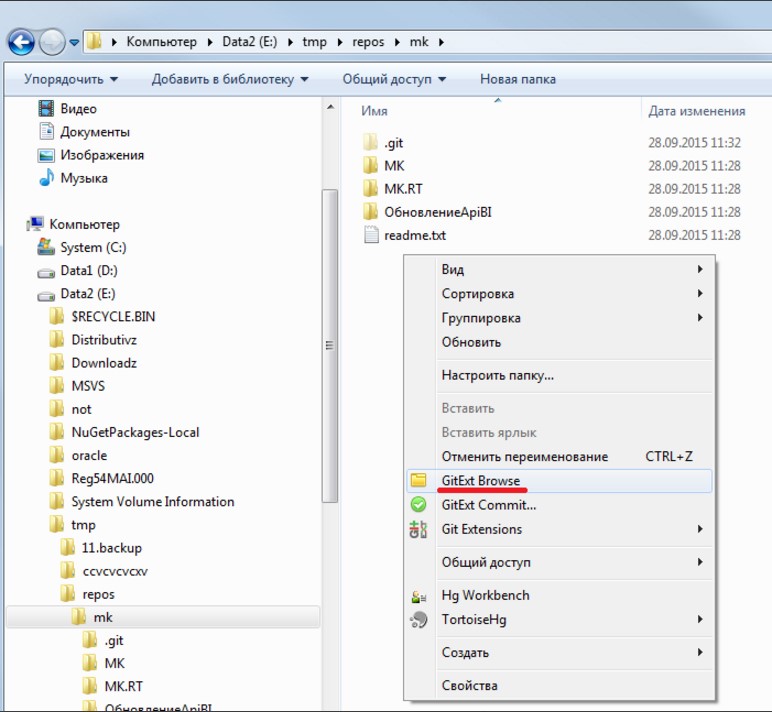Open the Создать submenu
This screenshot has height=712, width=772.
coord(465,653)
